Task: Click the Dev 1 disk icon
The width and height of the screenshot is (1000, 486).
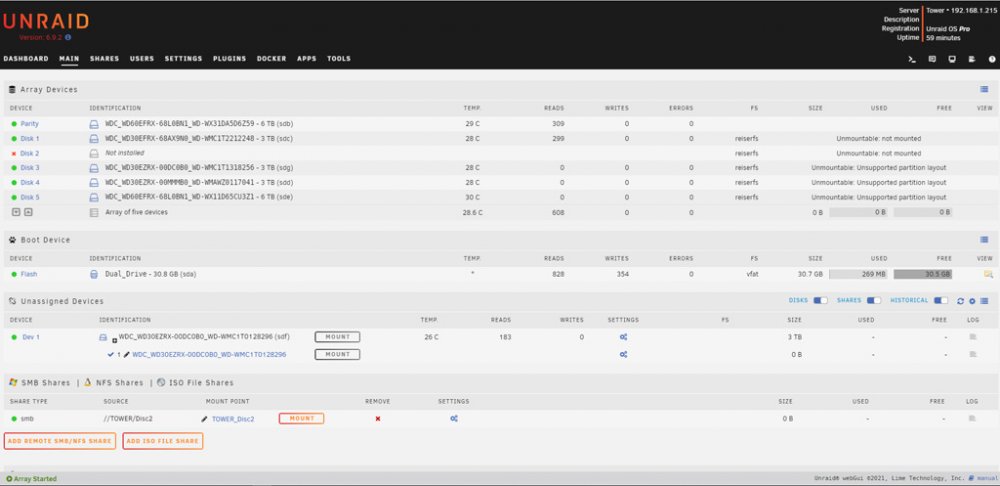Action: 103,337
